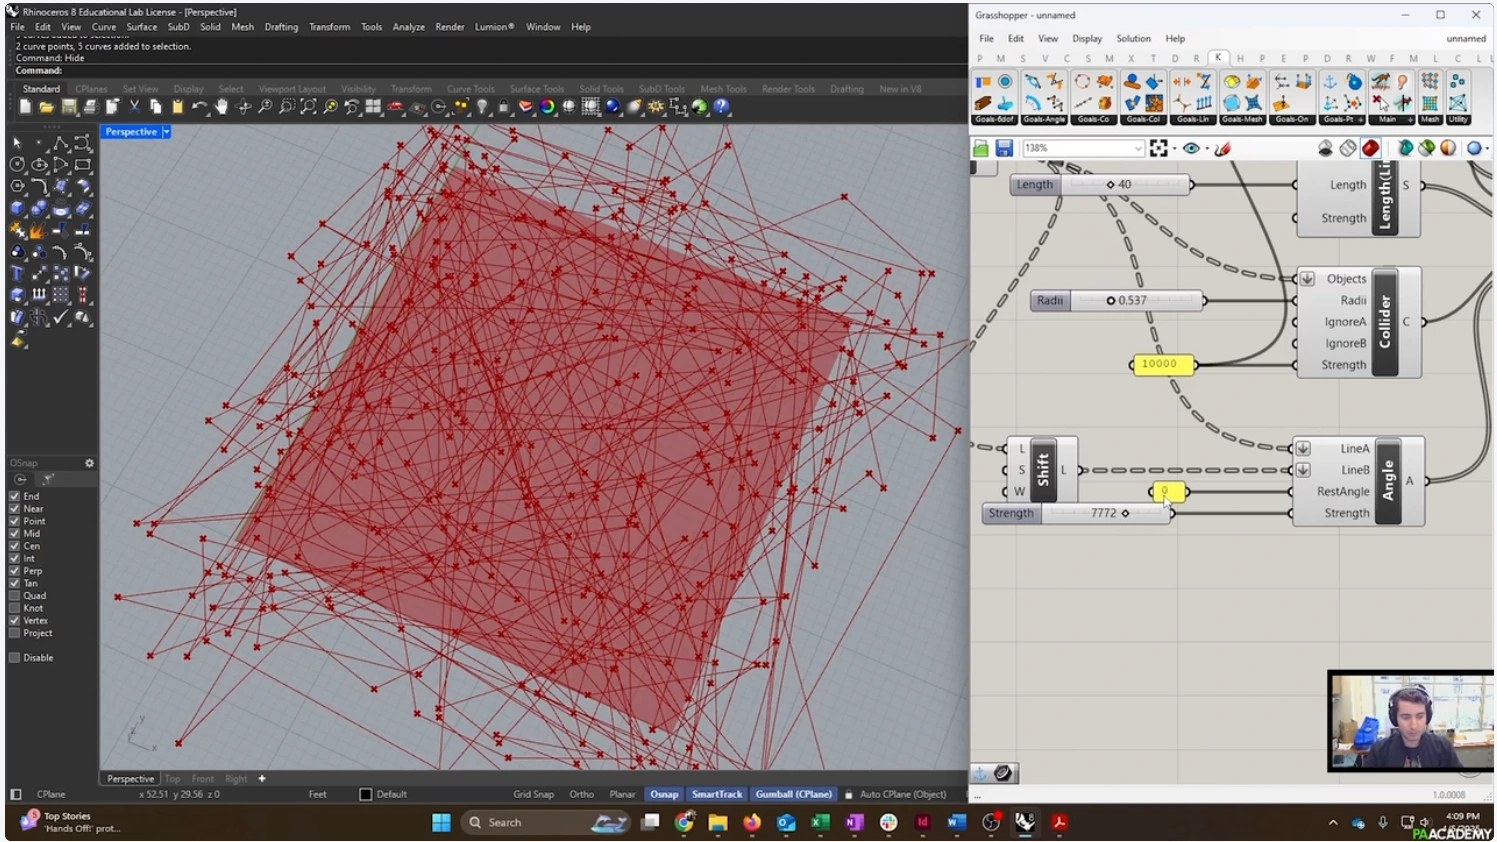Screen dimensions: 1497x842
Task: Click the Strength slider showing 7772
Action: tap(1076, 513)
